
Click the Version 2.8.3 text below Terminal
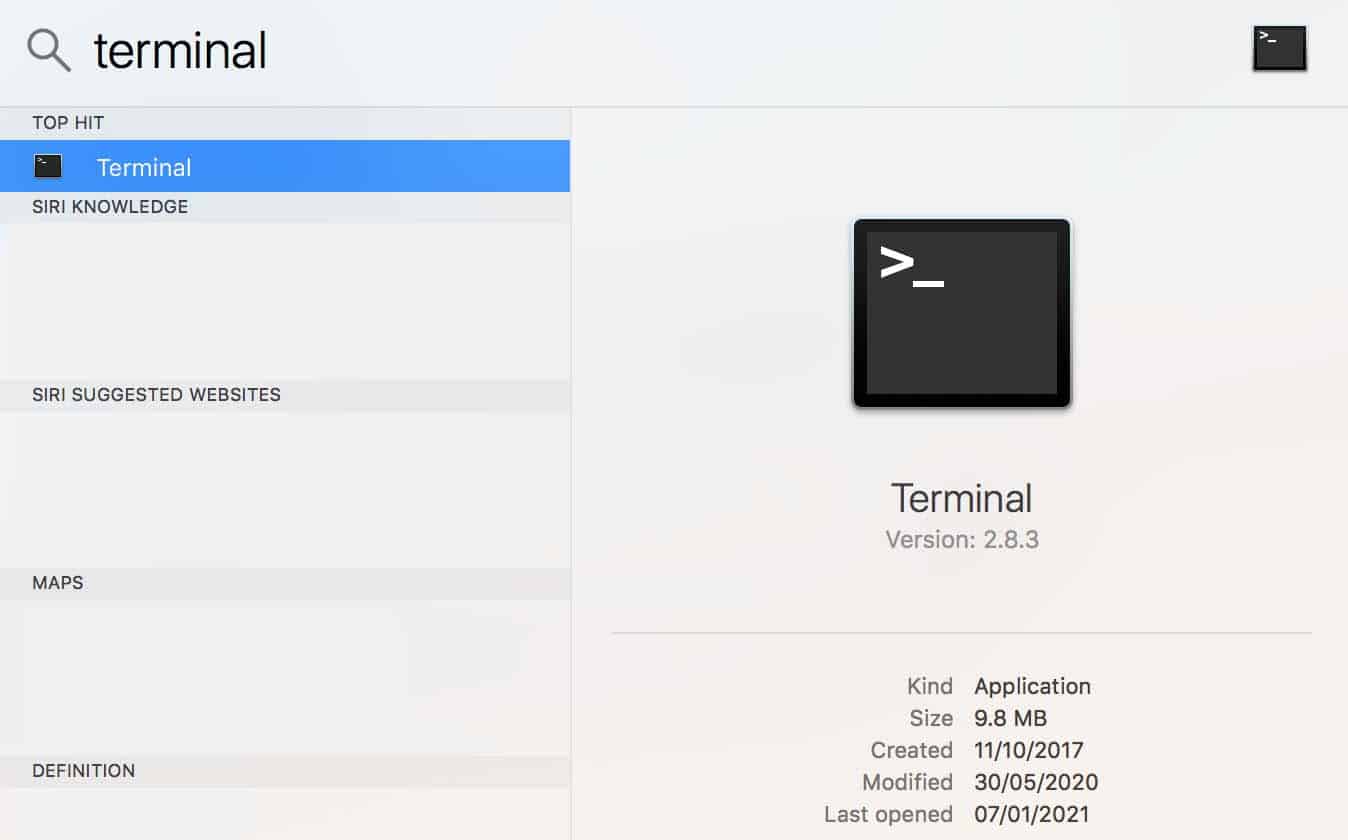(x=961, y=539)
